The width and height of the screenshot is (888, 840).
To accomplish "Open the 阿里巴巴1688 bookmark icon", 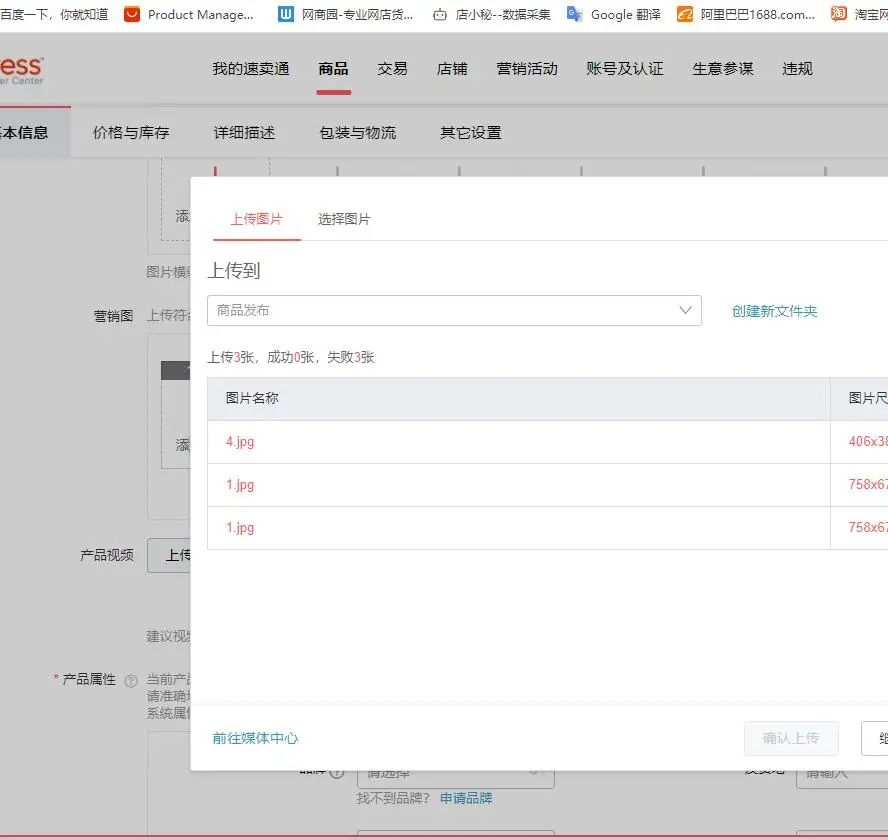I will click(x=684, y=14).
